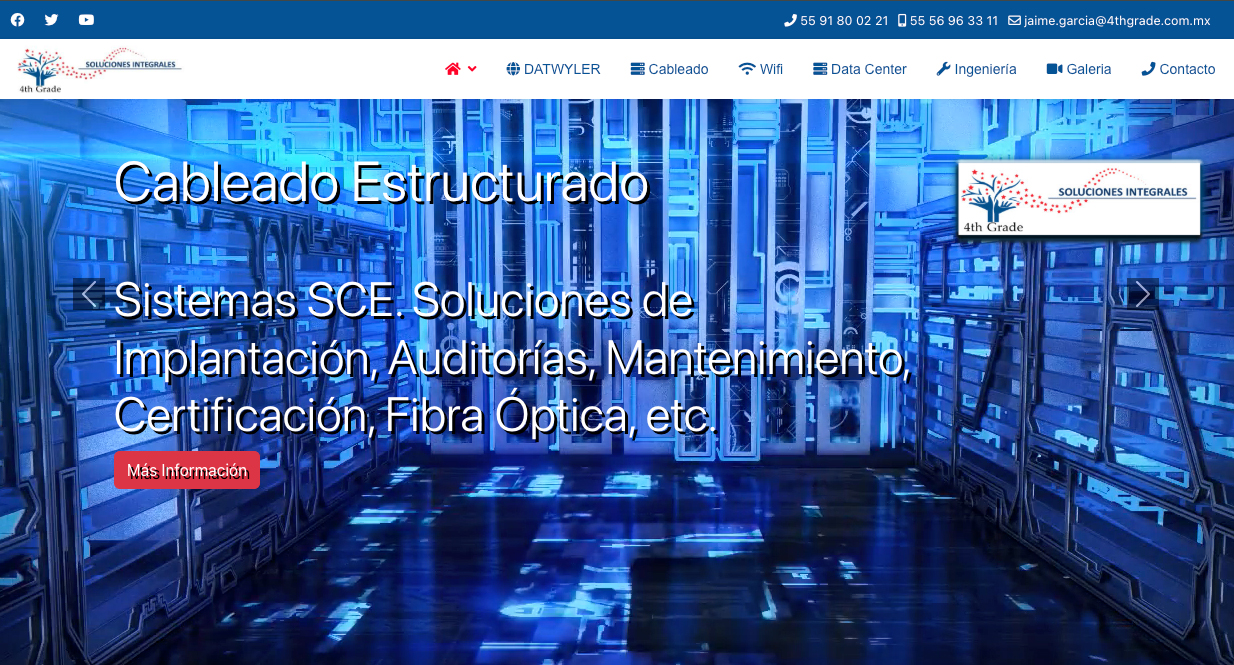Open the Twitter social icon
This screenshot has height=665, width=1234.
pyautogui.click(x=52, y=20)
